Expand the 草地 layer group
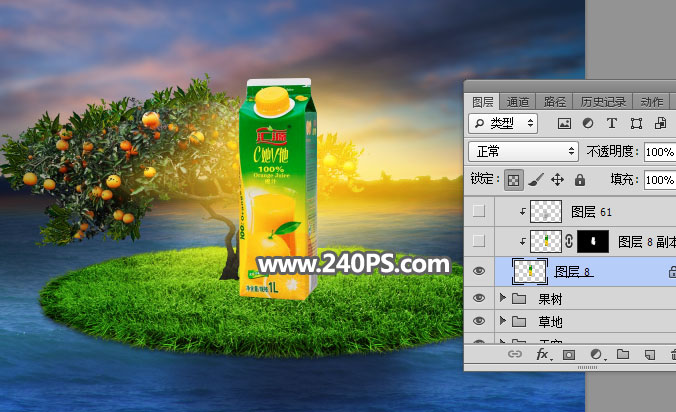This screenshot has height=412, width=676. 503,322
